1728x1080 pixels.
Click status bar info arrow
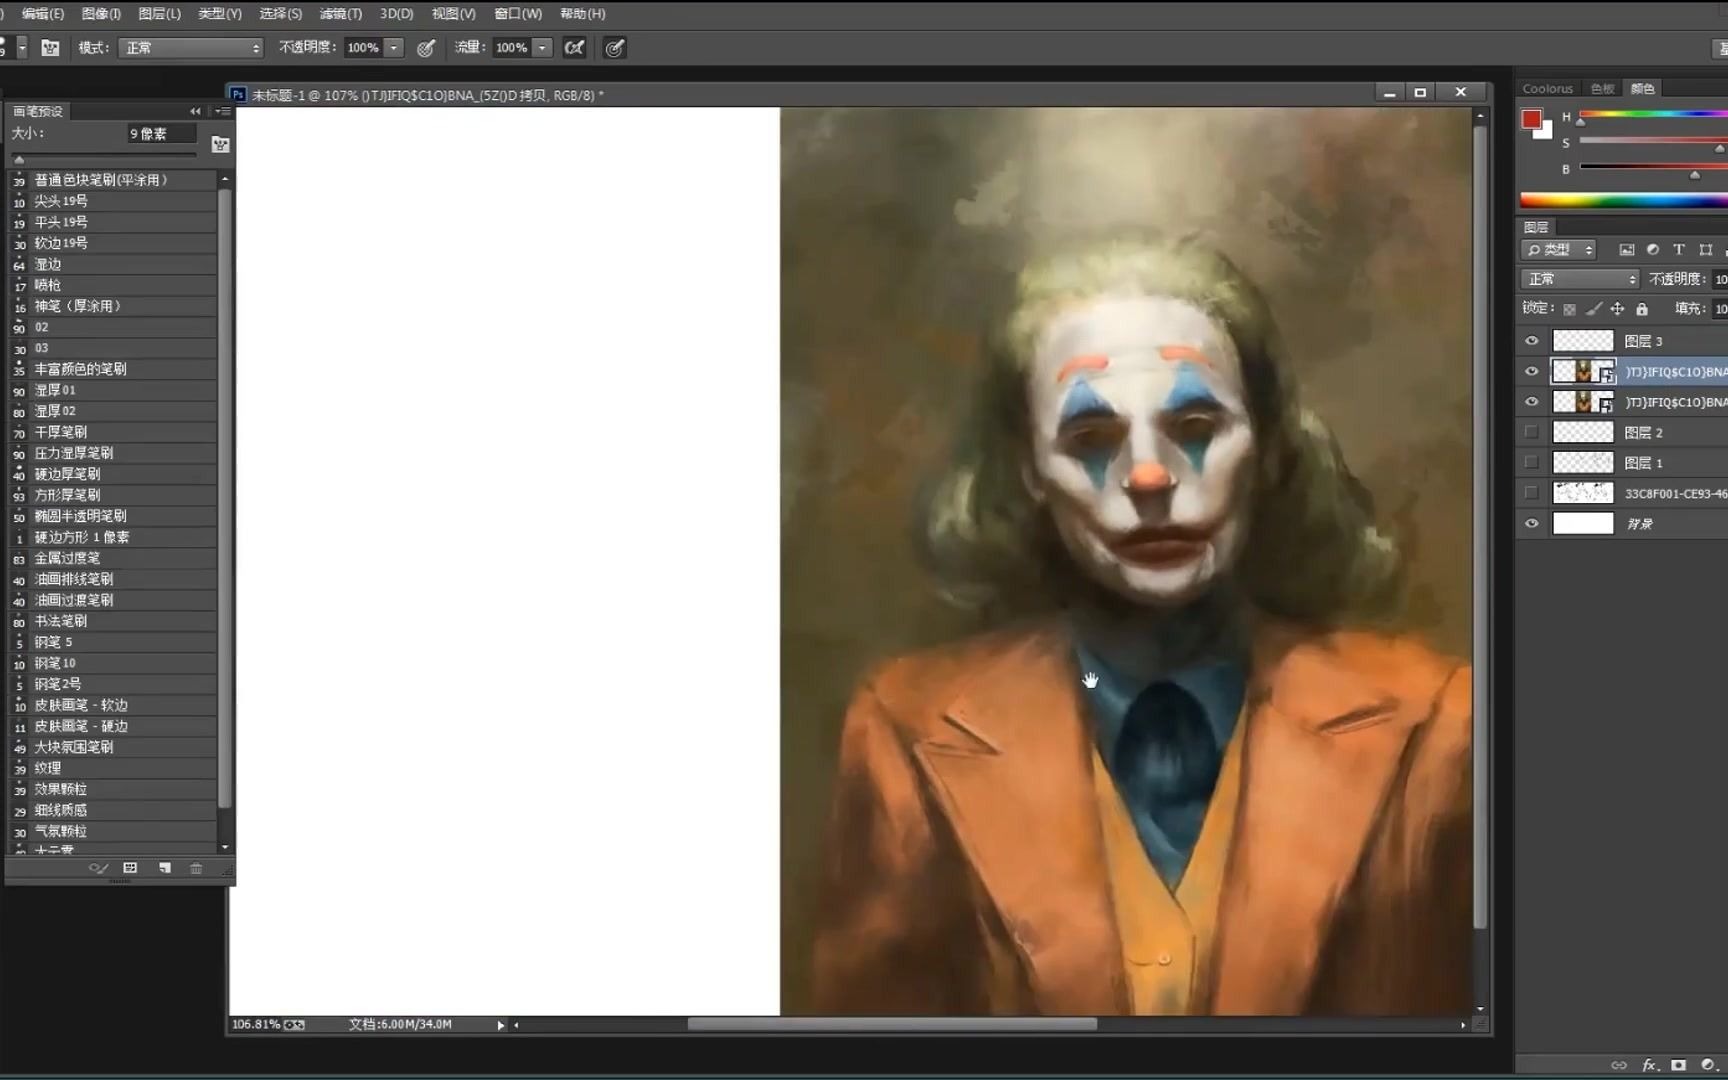[x=500, y=1025]
